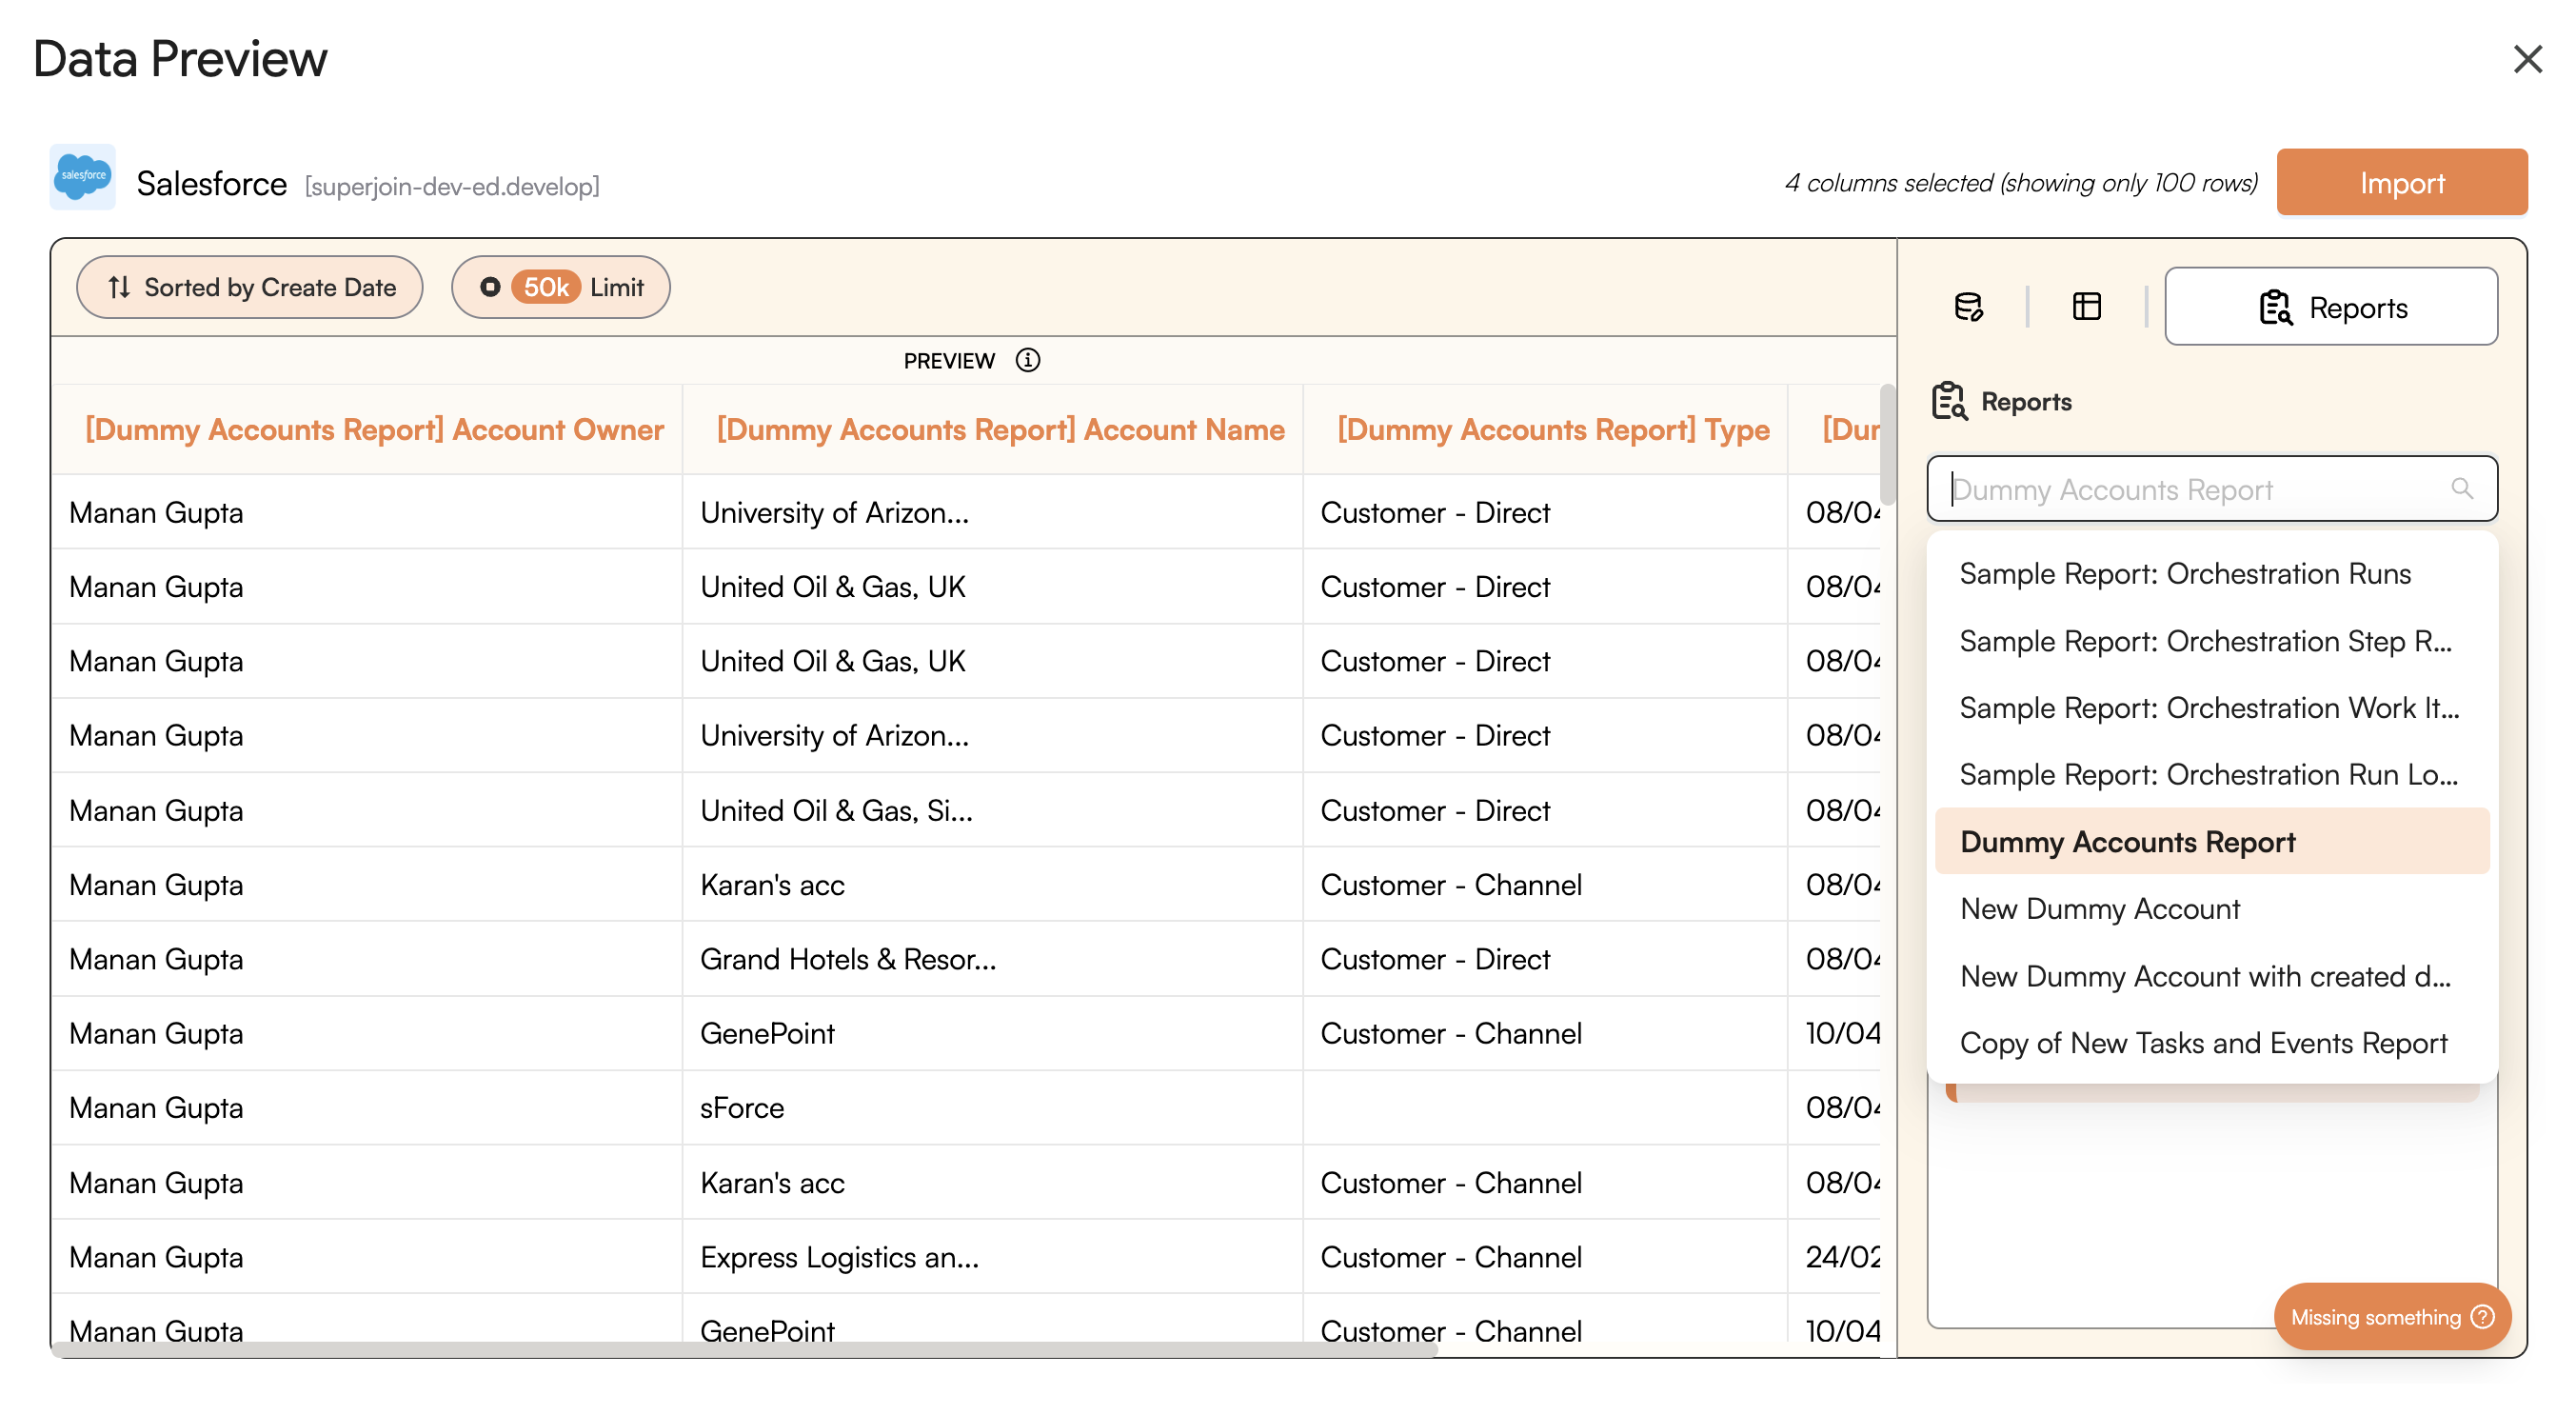Click the horizontal scrollbar under the table
2576x1415 pixels.
tap(745, 1350)
